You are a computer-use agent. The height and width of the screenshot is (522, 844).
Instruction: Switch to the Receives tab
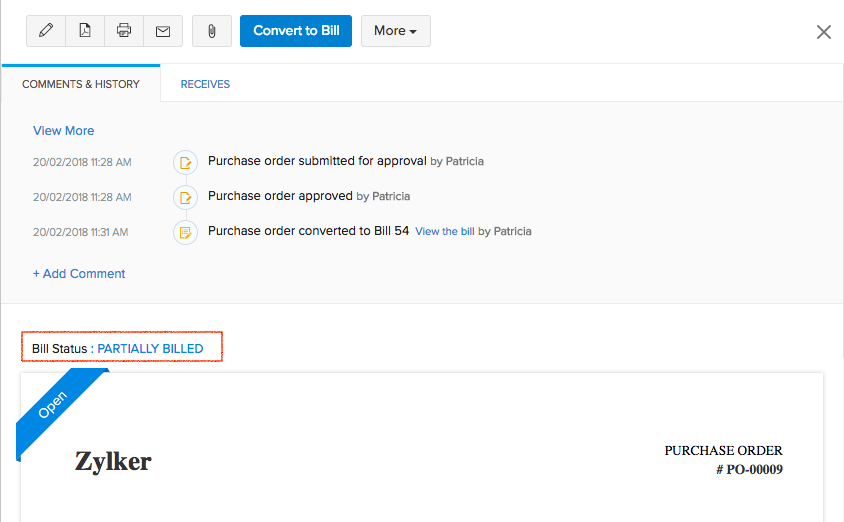205,84
